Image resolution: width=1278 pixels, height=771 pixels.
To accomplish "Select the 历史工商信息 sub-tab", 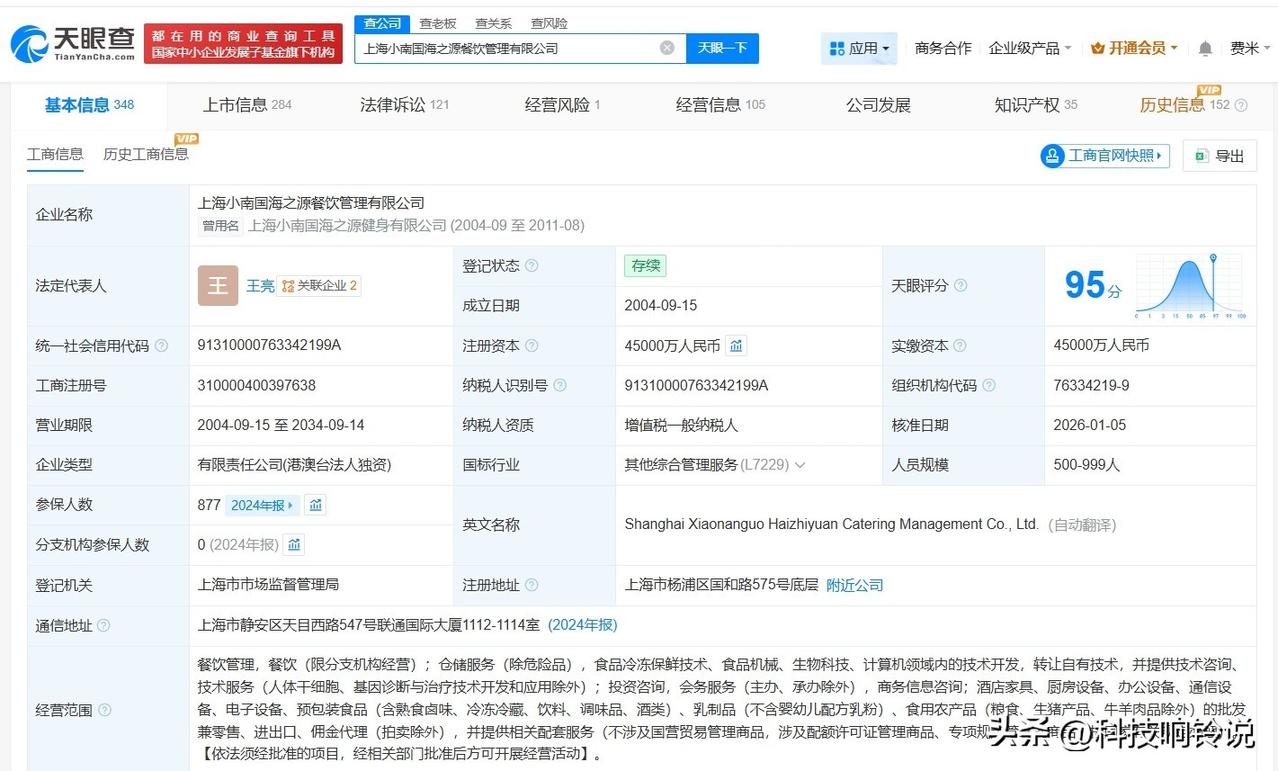I will pos(146,154).
